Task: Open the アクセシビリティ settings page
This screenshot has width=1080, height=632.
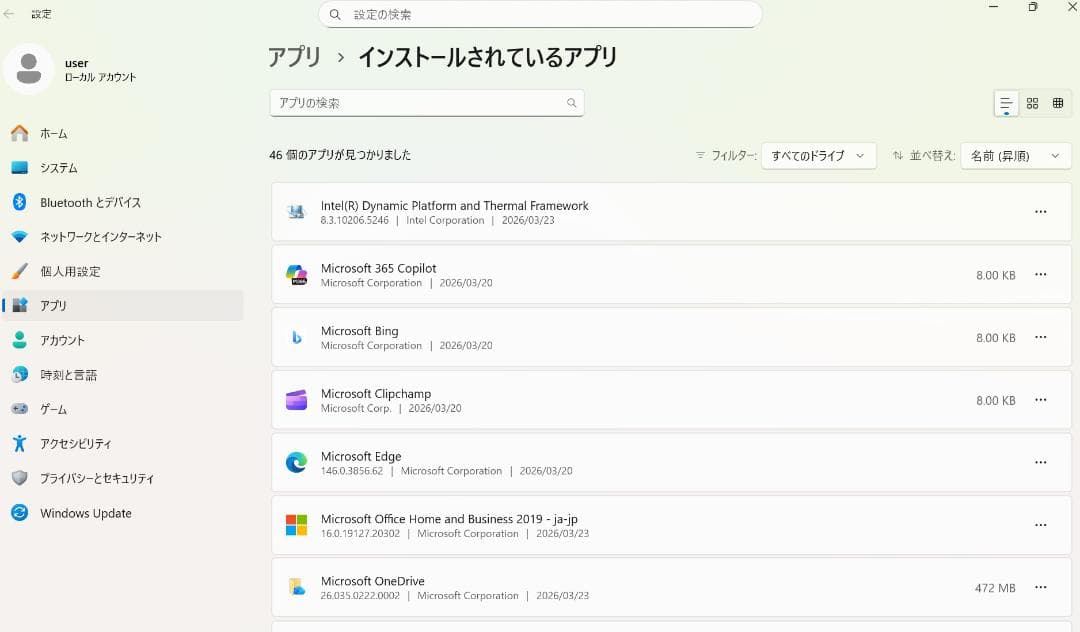Action: (123, 443)
